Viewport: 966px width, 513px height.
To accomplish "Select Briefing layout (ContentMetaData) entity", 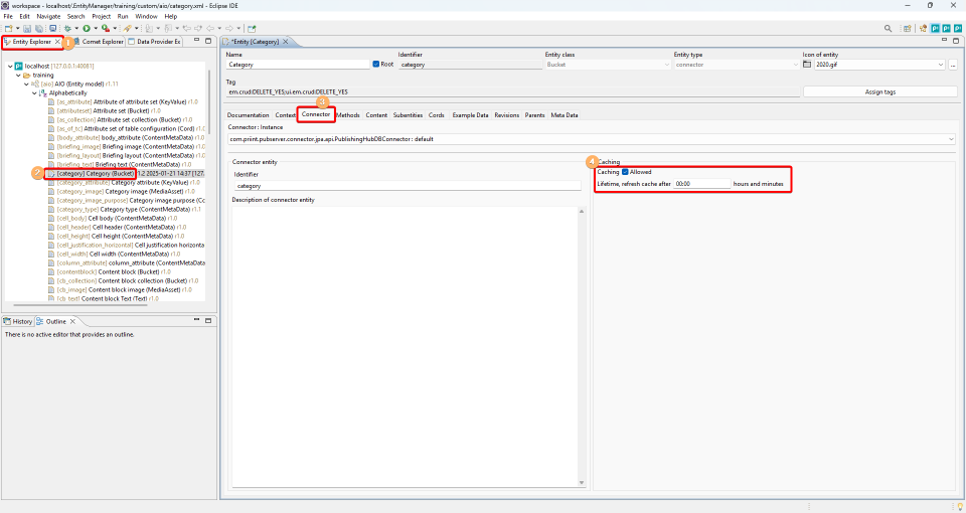I will 126,156.
